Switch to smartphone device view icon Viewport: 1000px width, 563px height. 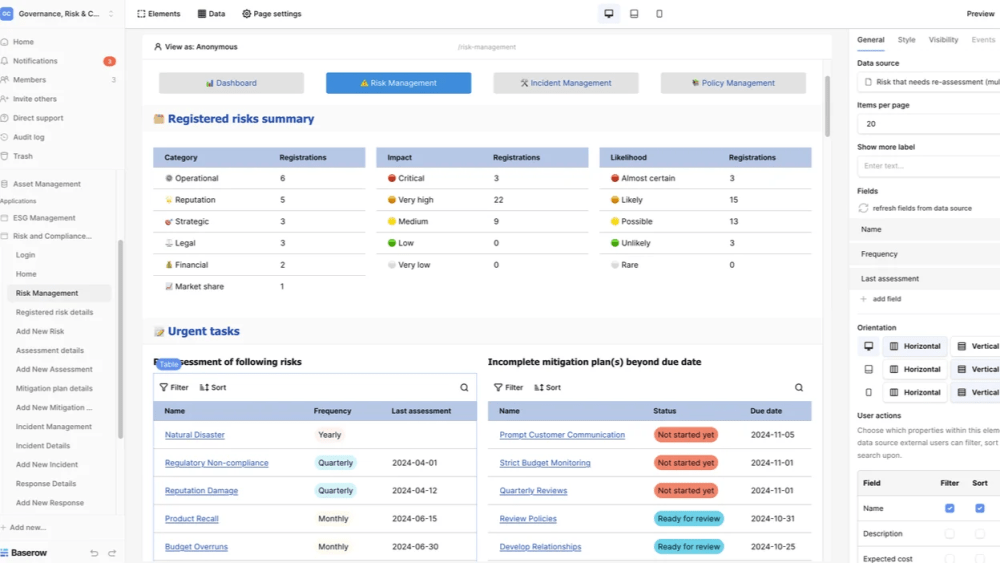tap(659, 13)
